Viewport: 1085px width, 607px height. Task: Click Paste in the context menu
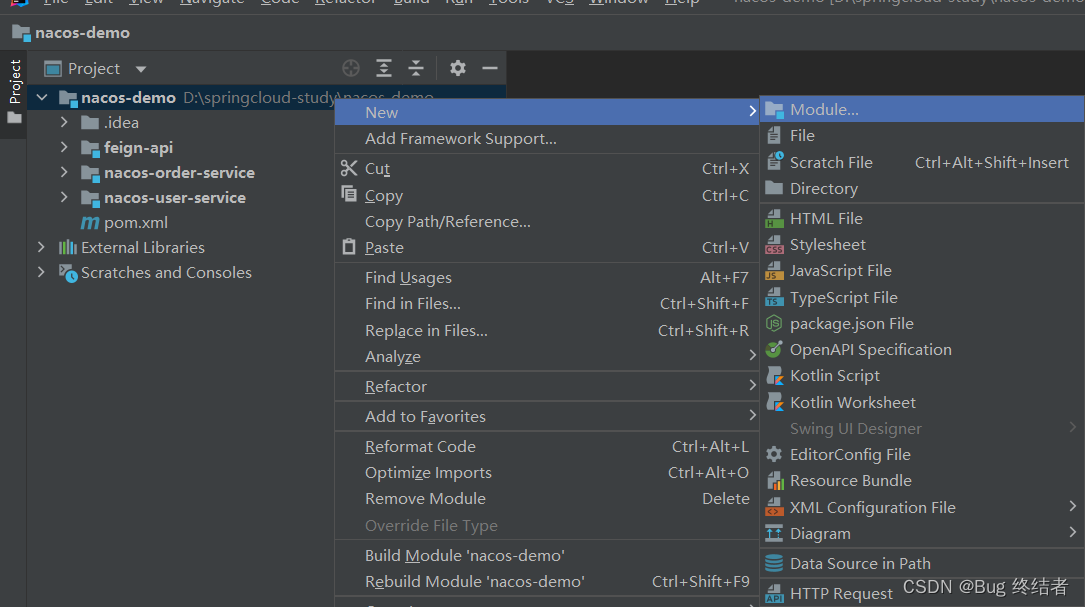(547, 248)
